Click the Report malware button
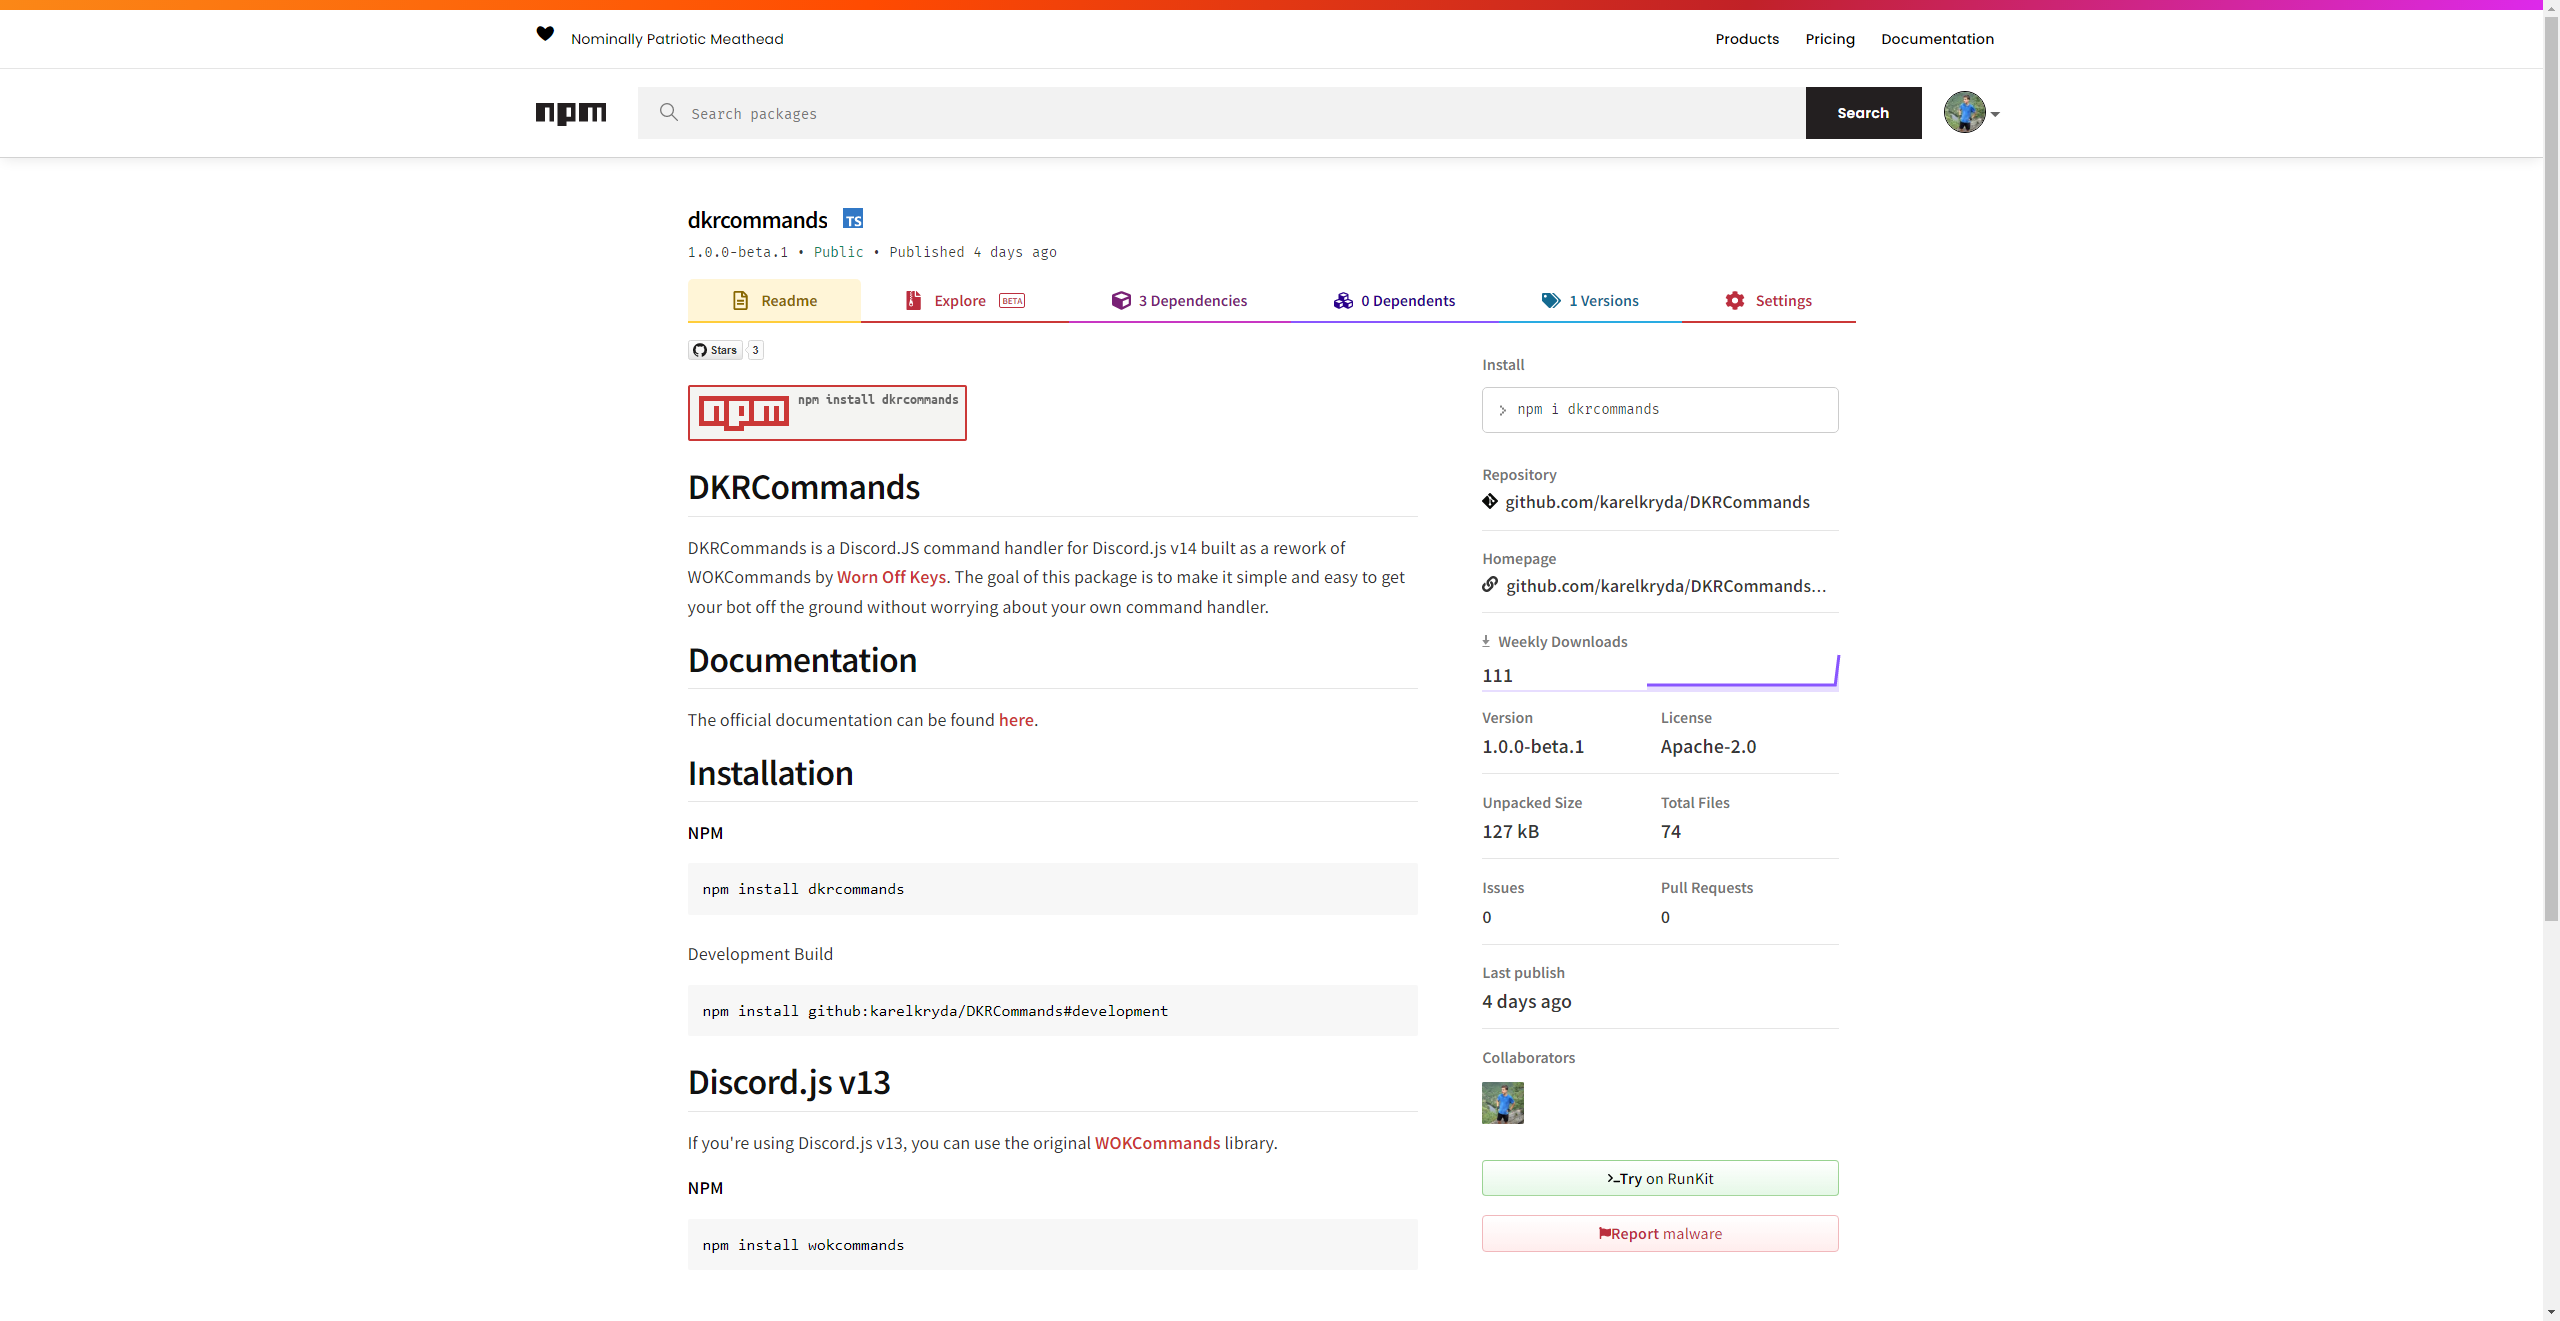2560x1321 pixels. (x=1660, y=1234)
